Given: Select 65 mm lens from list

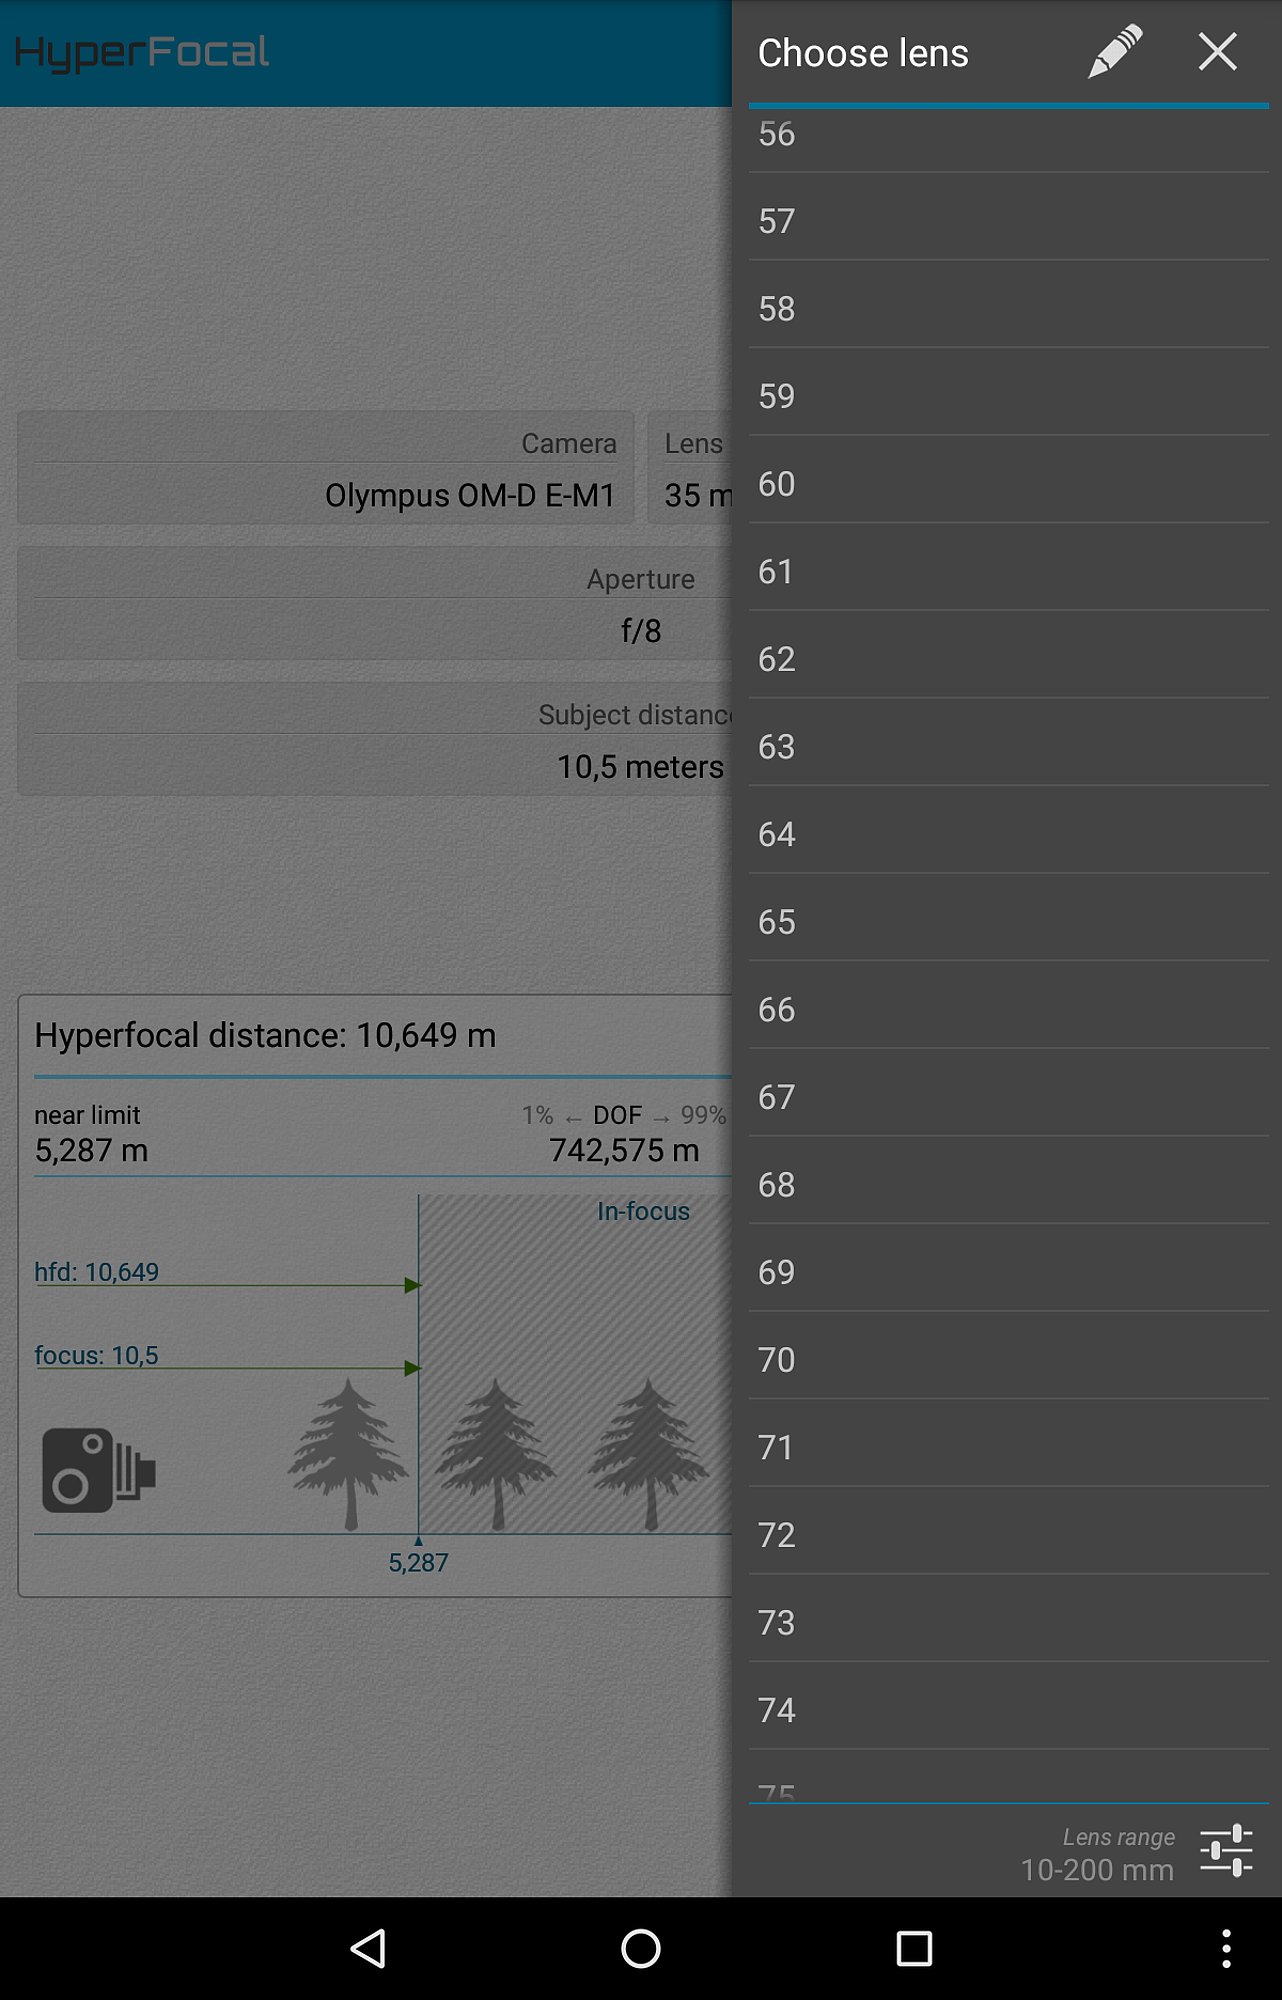Looking at the screenshot, I should coord(1008,922).
